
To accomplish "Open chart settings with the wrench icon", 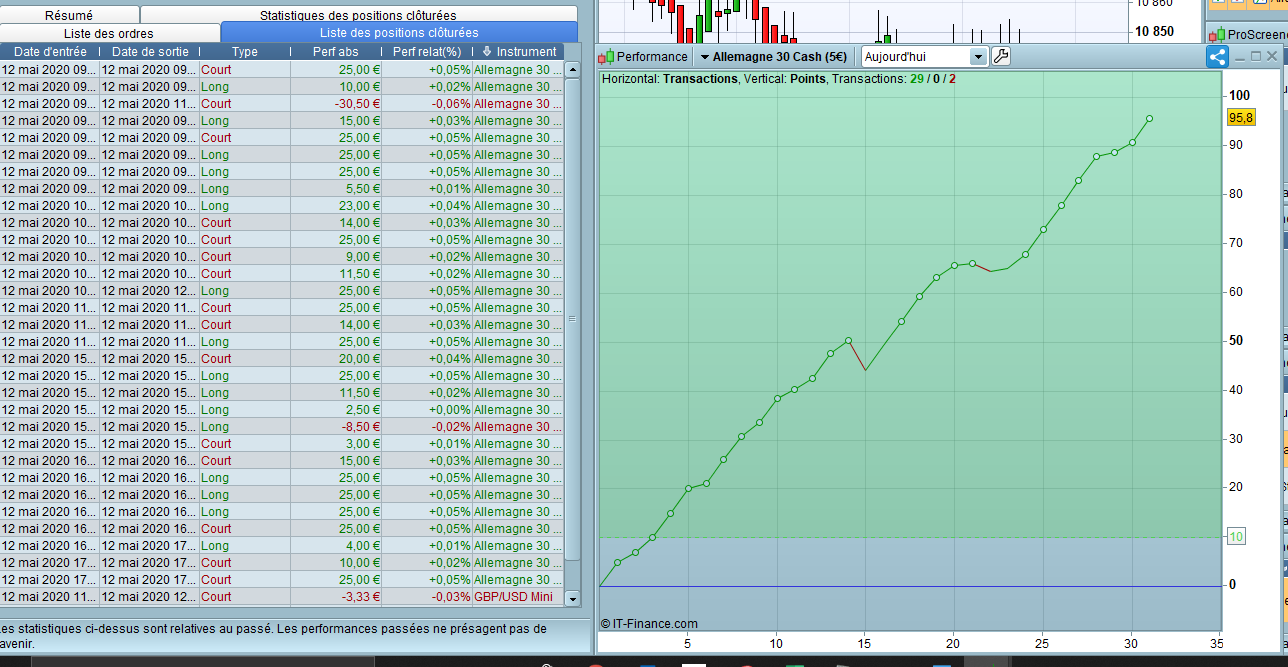I will point(1001,57).
